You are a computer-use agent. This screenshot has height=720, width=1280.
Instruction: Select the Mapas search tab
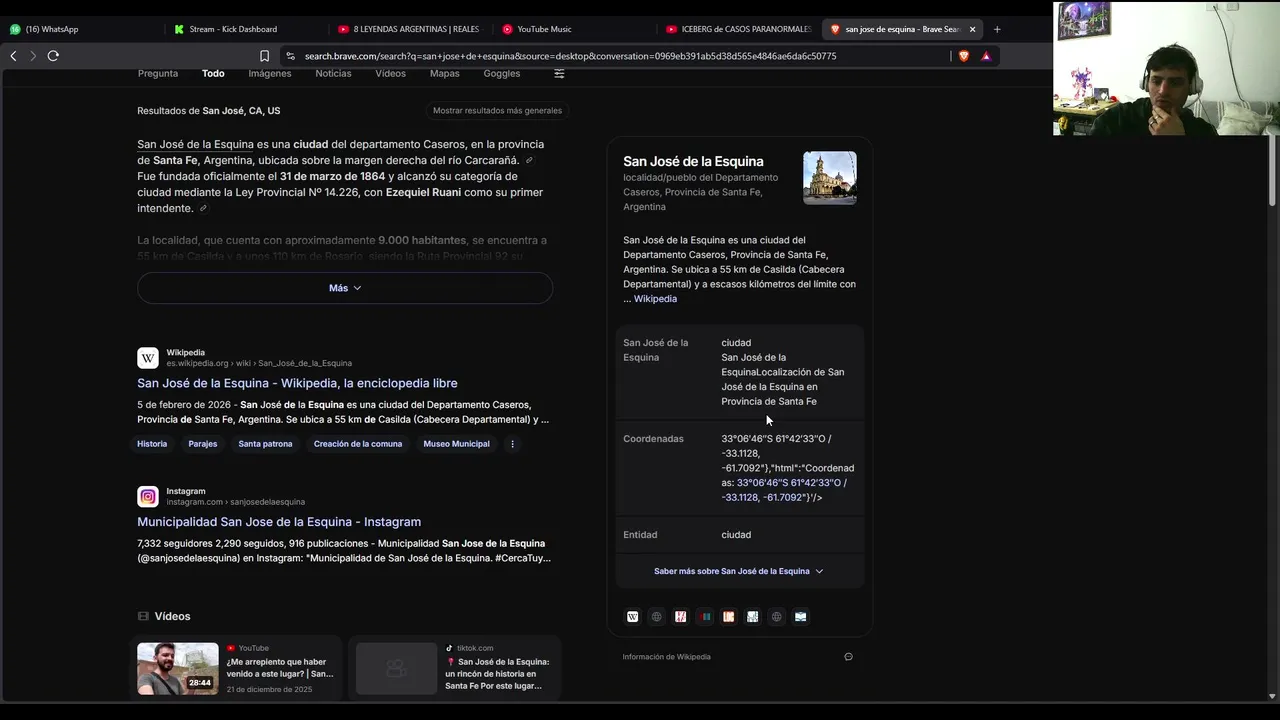pos(445,73)
